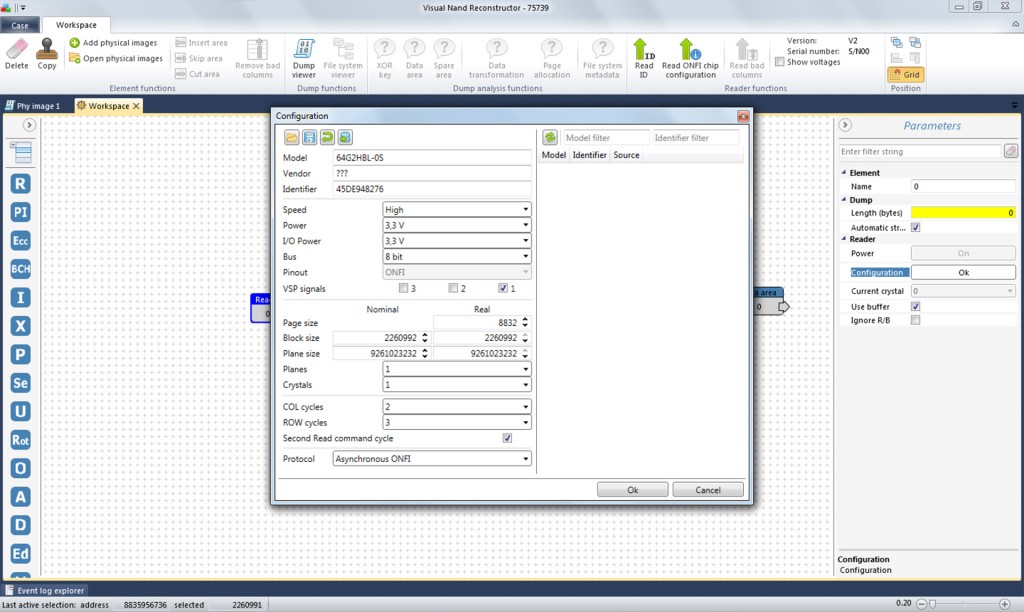Open the Crystals dropdown
This screenshot has height=612, width=1024.
coord(456,385)
